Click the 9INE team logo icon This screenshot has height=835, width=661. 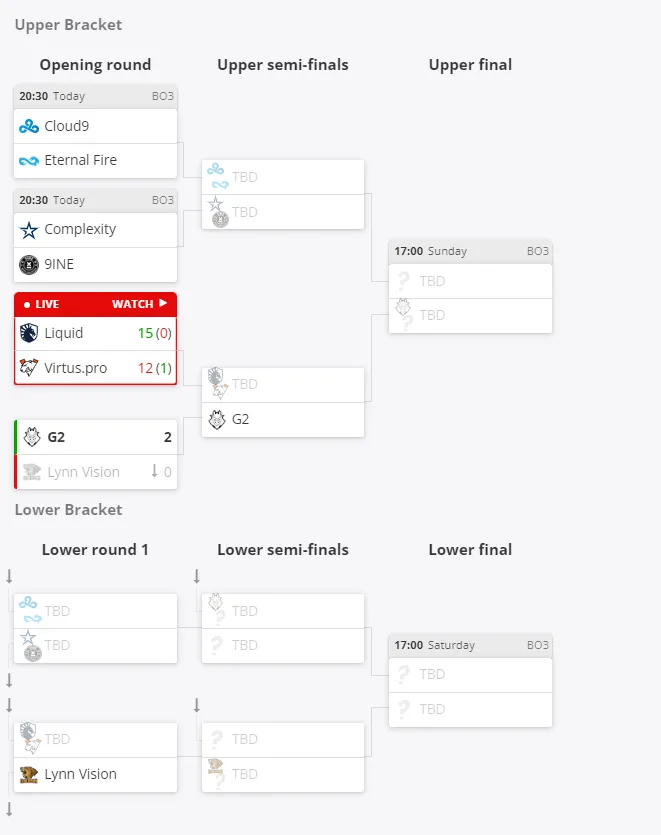tap(29, 264)
